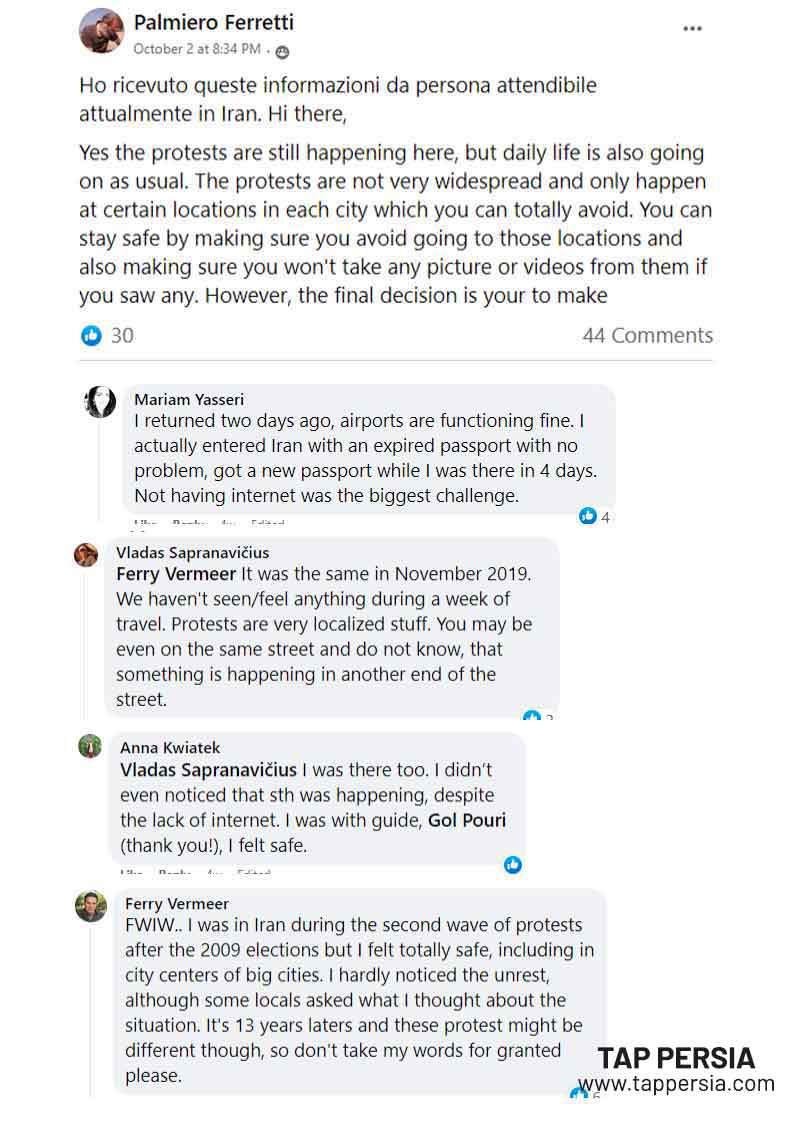Image resolution: width=800 pixels, height=1130 pixels.
Task: Click the Gol Pouri tagged name
Action: click(x=467, y=821)
